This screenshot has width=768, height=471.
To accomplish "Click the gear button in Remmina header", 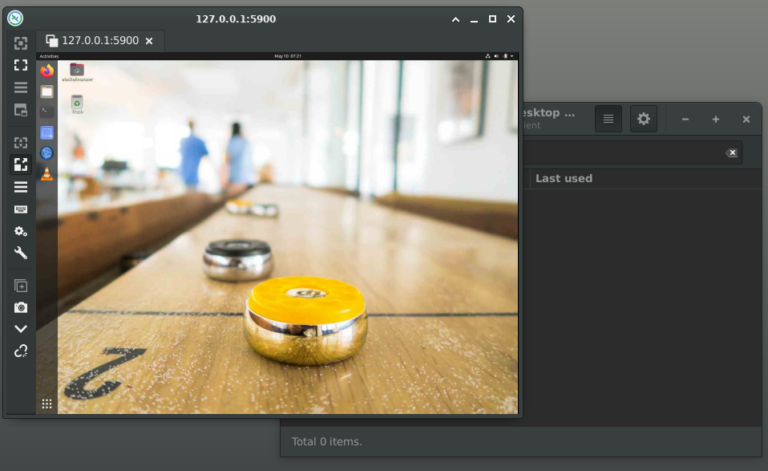I will pos(643,119).
